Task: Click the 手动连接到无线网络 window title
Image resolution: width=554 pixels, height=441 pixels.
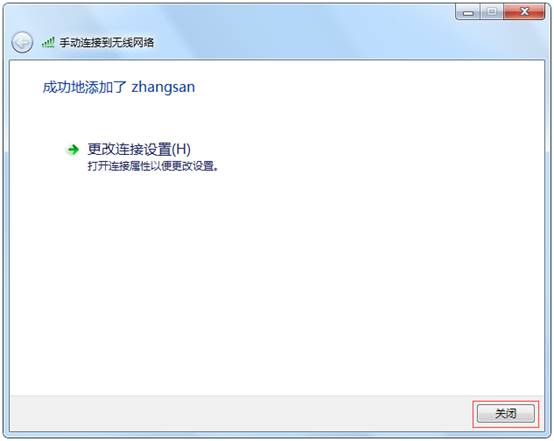Action: coord(107,43)
